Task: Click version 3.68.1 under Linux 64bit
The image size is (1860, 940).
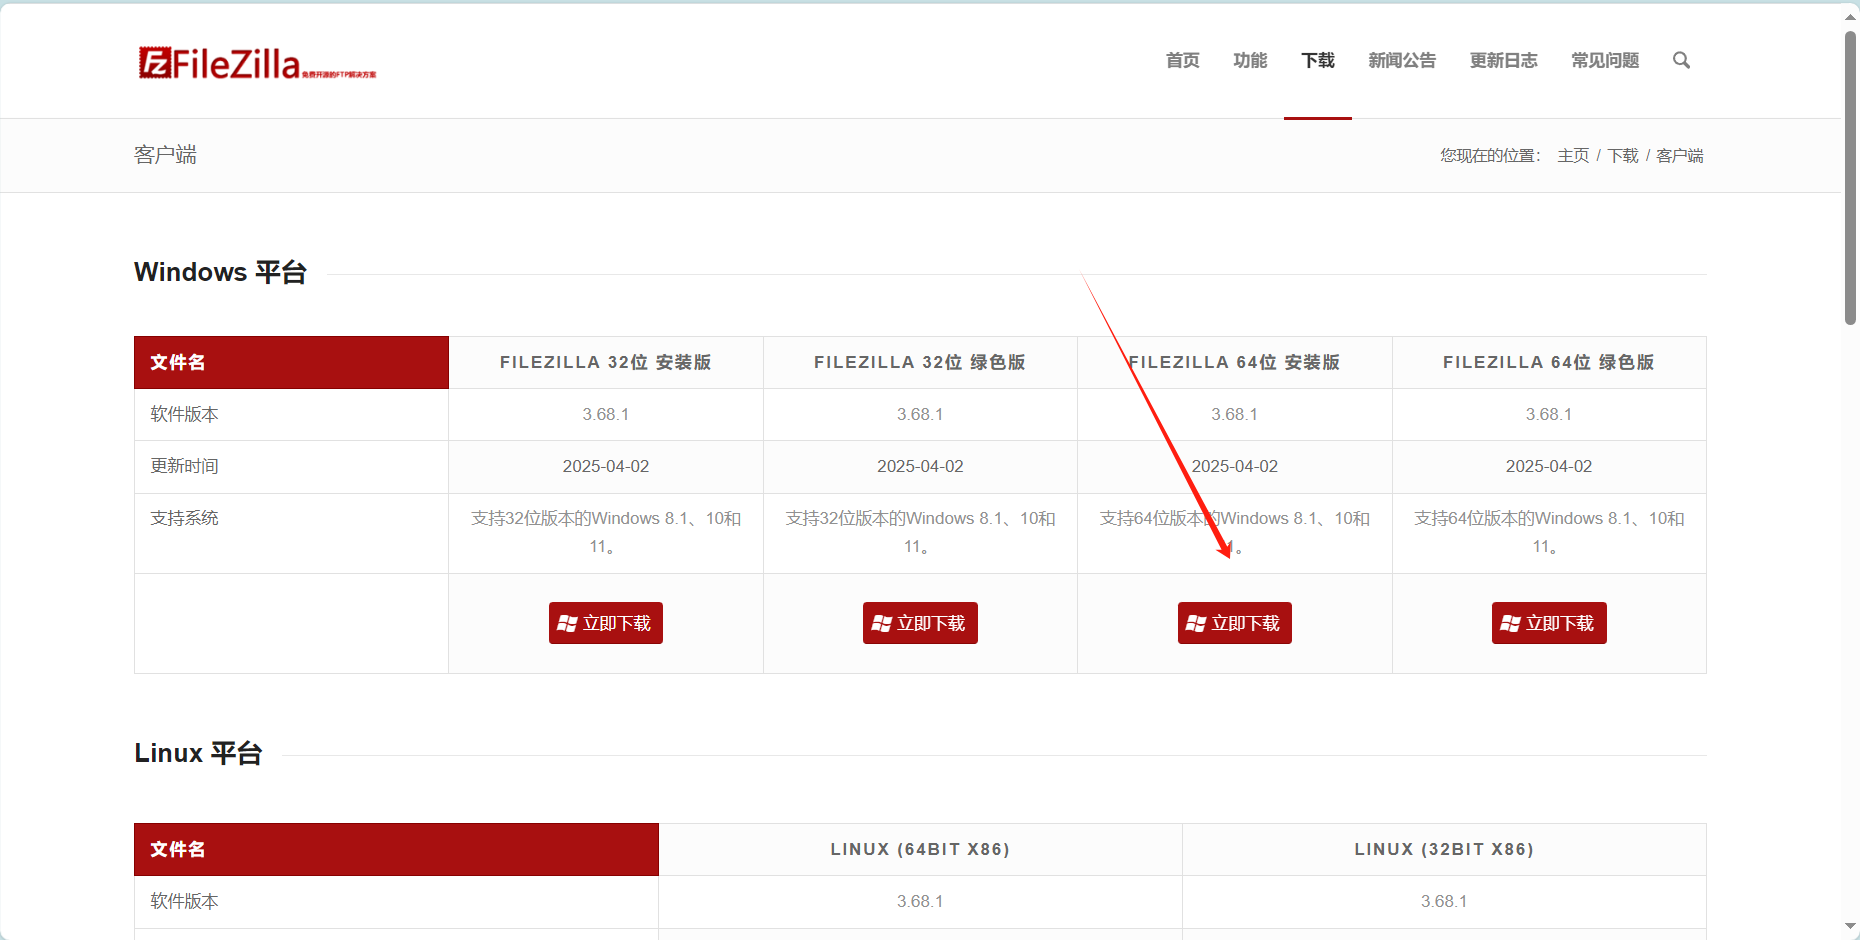Action: (x=920, y=901)
